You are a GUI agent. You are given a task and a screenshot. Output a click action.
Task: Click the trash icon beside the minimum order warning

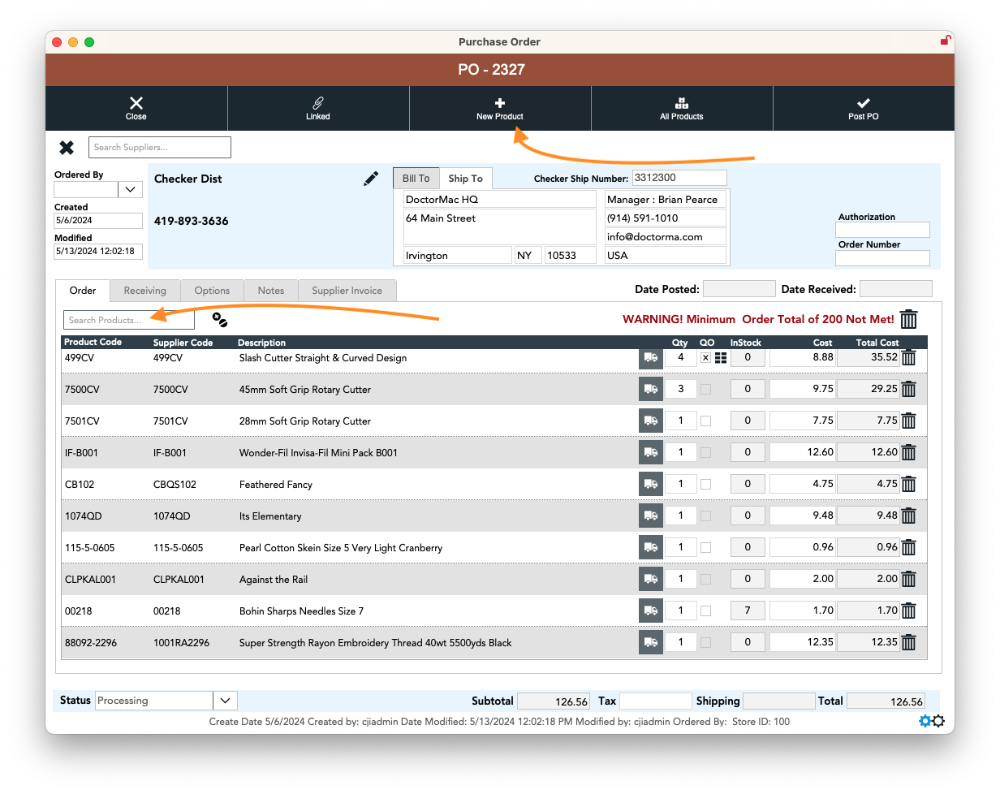click(908, 319)
